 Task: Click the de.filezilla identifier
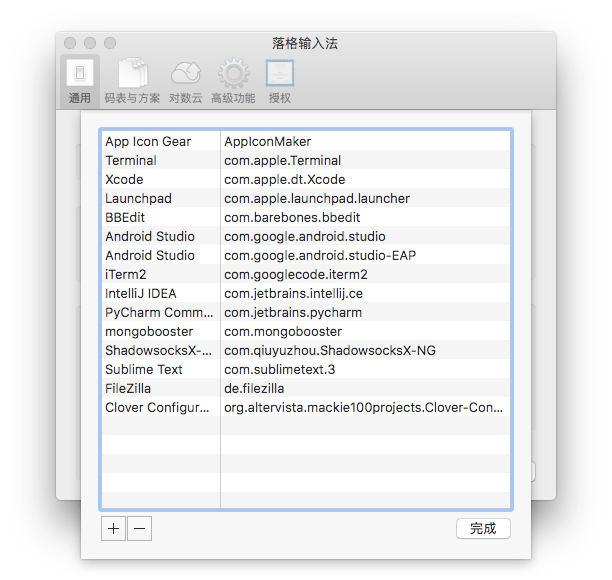click(x=254, y=389)
